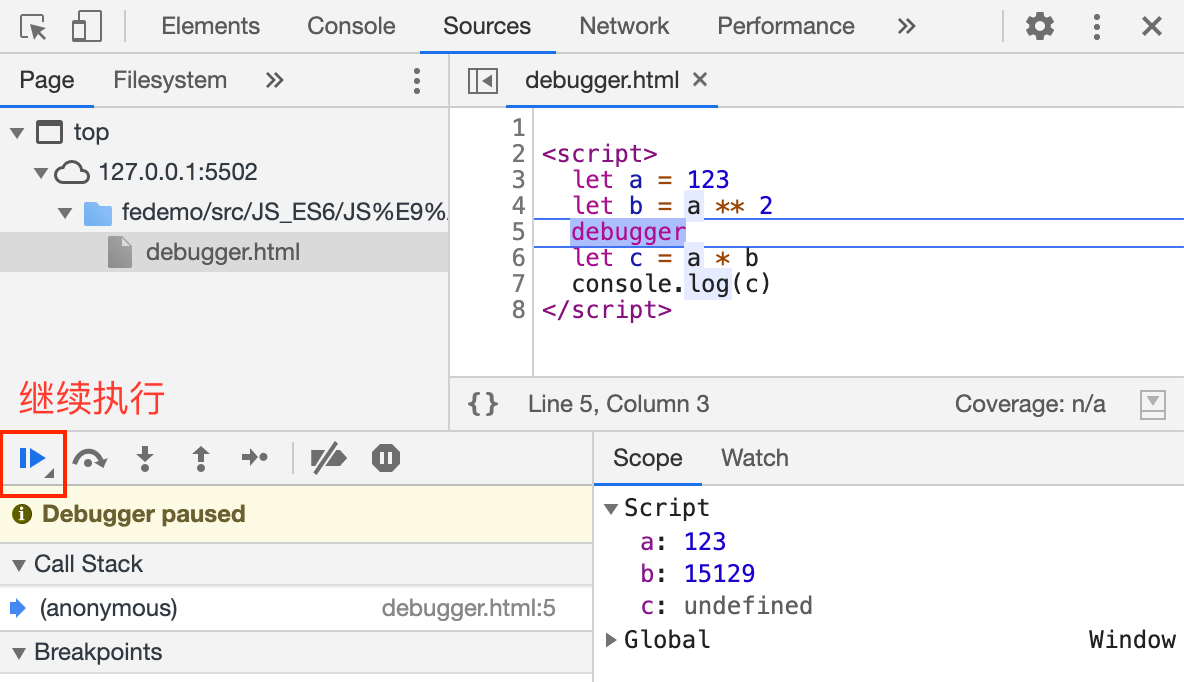
Task: Step out of current function
Action: (200, 458)
